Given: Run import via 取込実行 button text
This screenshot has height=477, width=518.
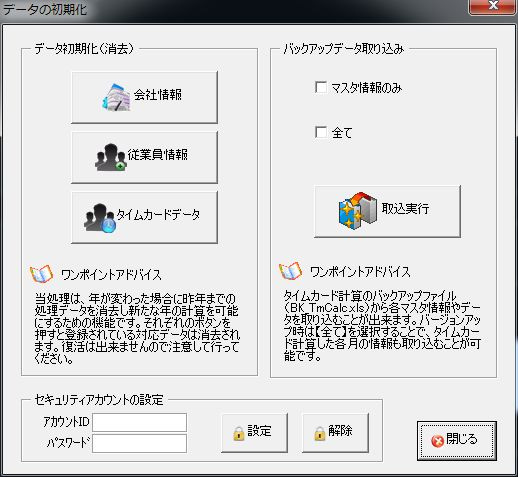Looking at the screenshot, I should click(x=405, y=208).
